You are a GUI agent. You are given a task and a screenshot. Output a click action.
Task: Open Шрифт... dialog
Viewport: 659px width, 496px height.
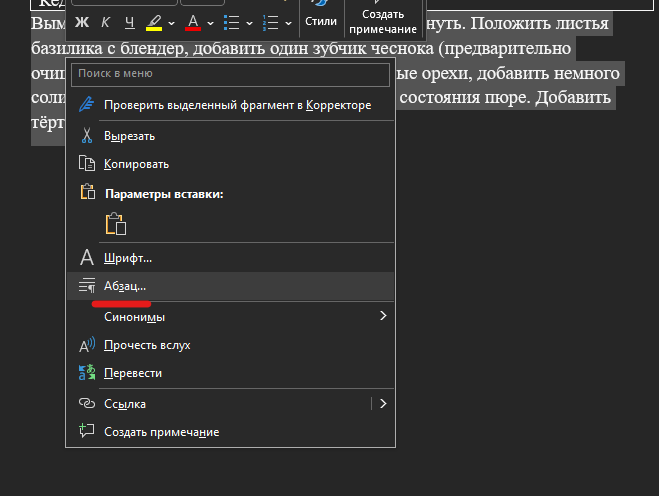[230, 258]
